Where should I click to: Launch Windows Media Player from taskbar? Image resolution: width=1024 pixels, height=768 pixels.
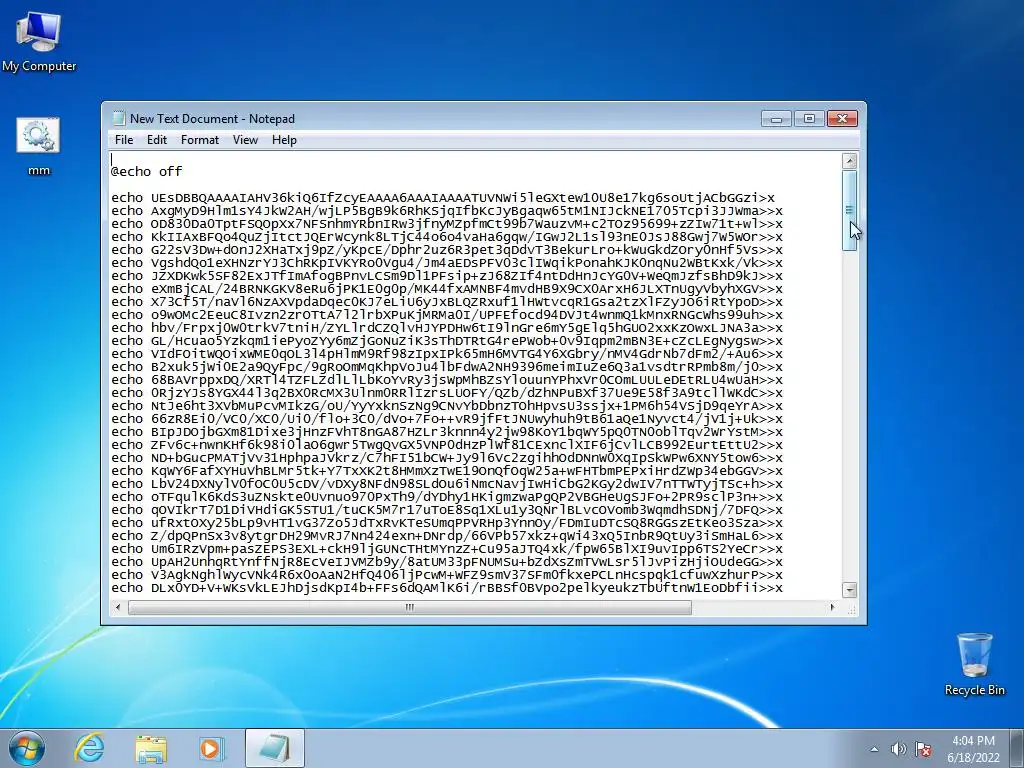click(x=211, y=749)
